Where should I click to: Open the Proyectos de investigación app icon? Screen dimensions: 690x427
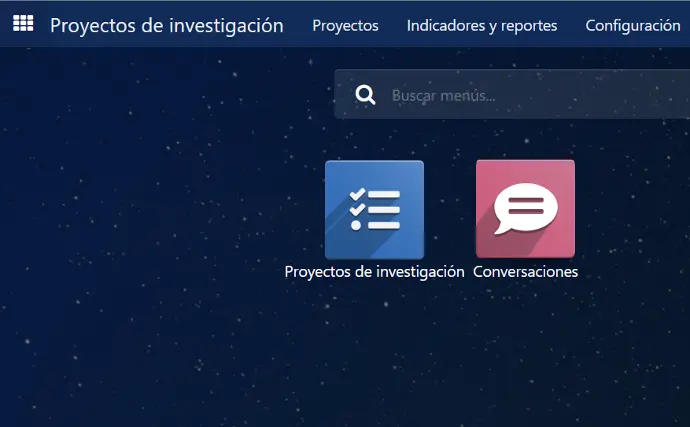pyautogui.click(x=374, y=210)
